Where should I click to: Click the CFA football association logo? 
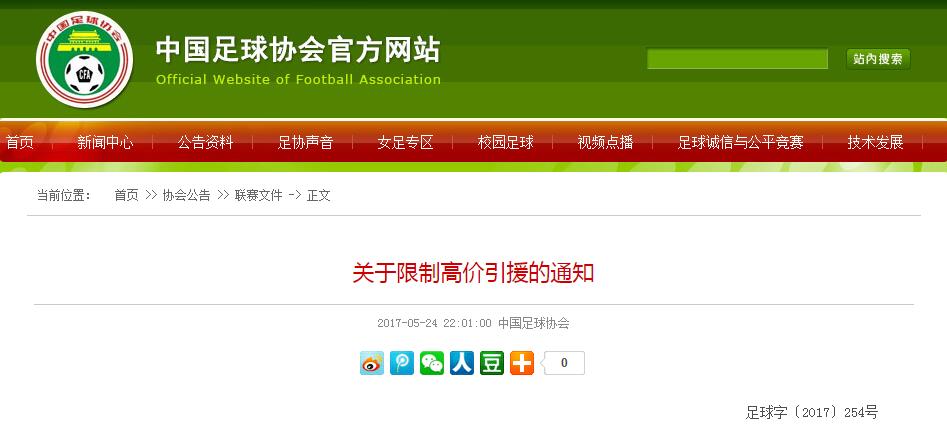pyautogui.click(x=85, y=59)
